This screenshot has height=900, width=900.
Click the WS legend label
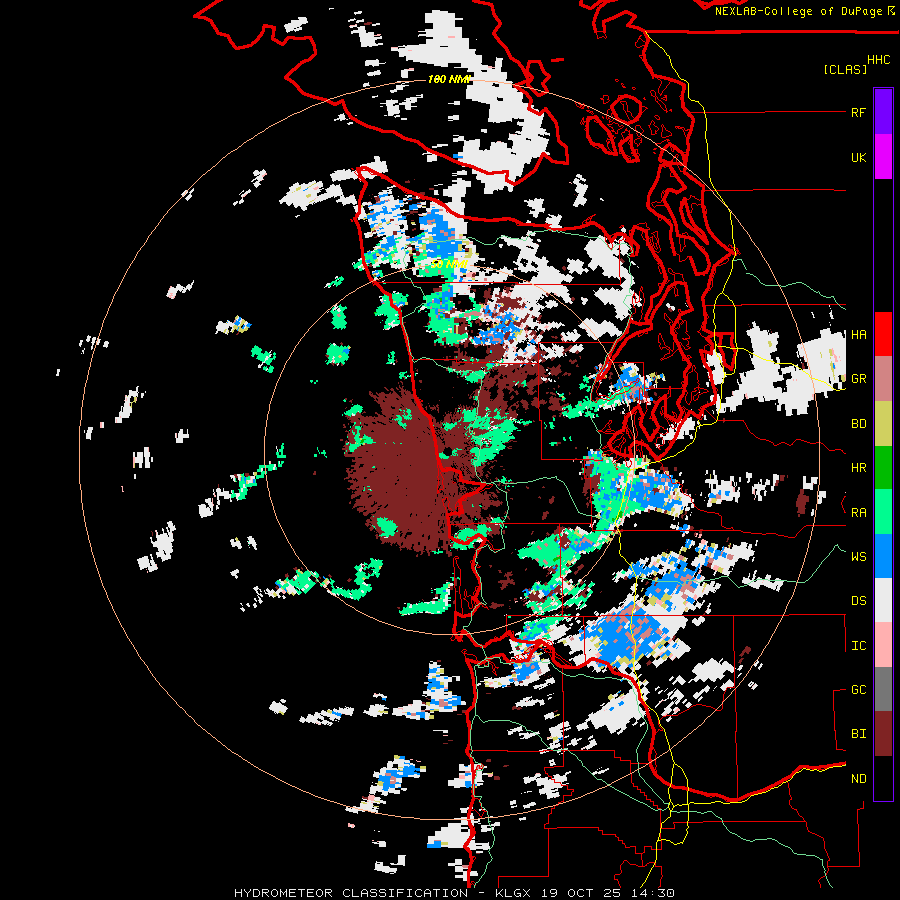(x=858, y=557)
